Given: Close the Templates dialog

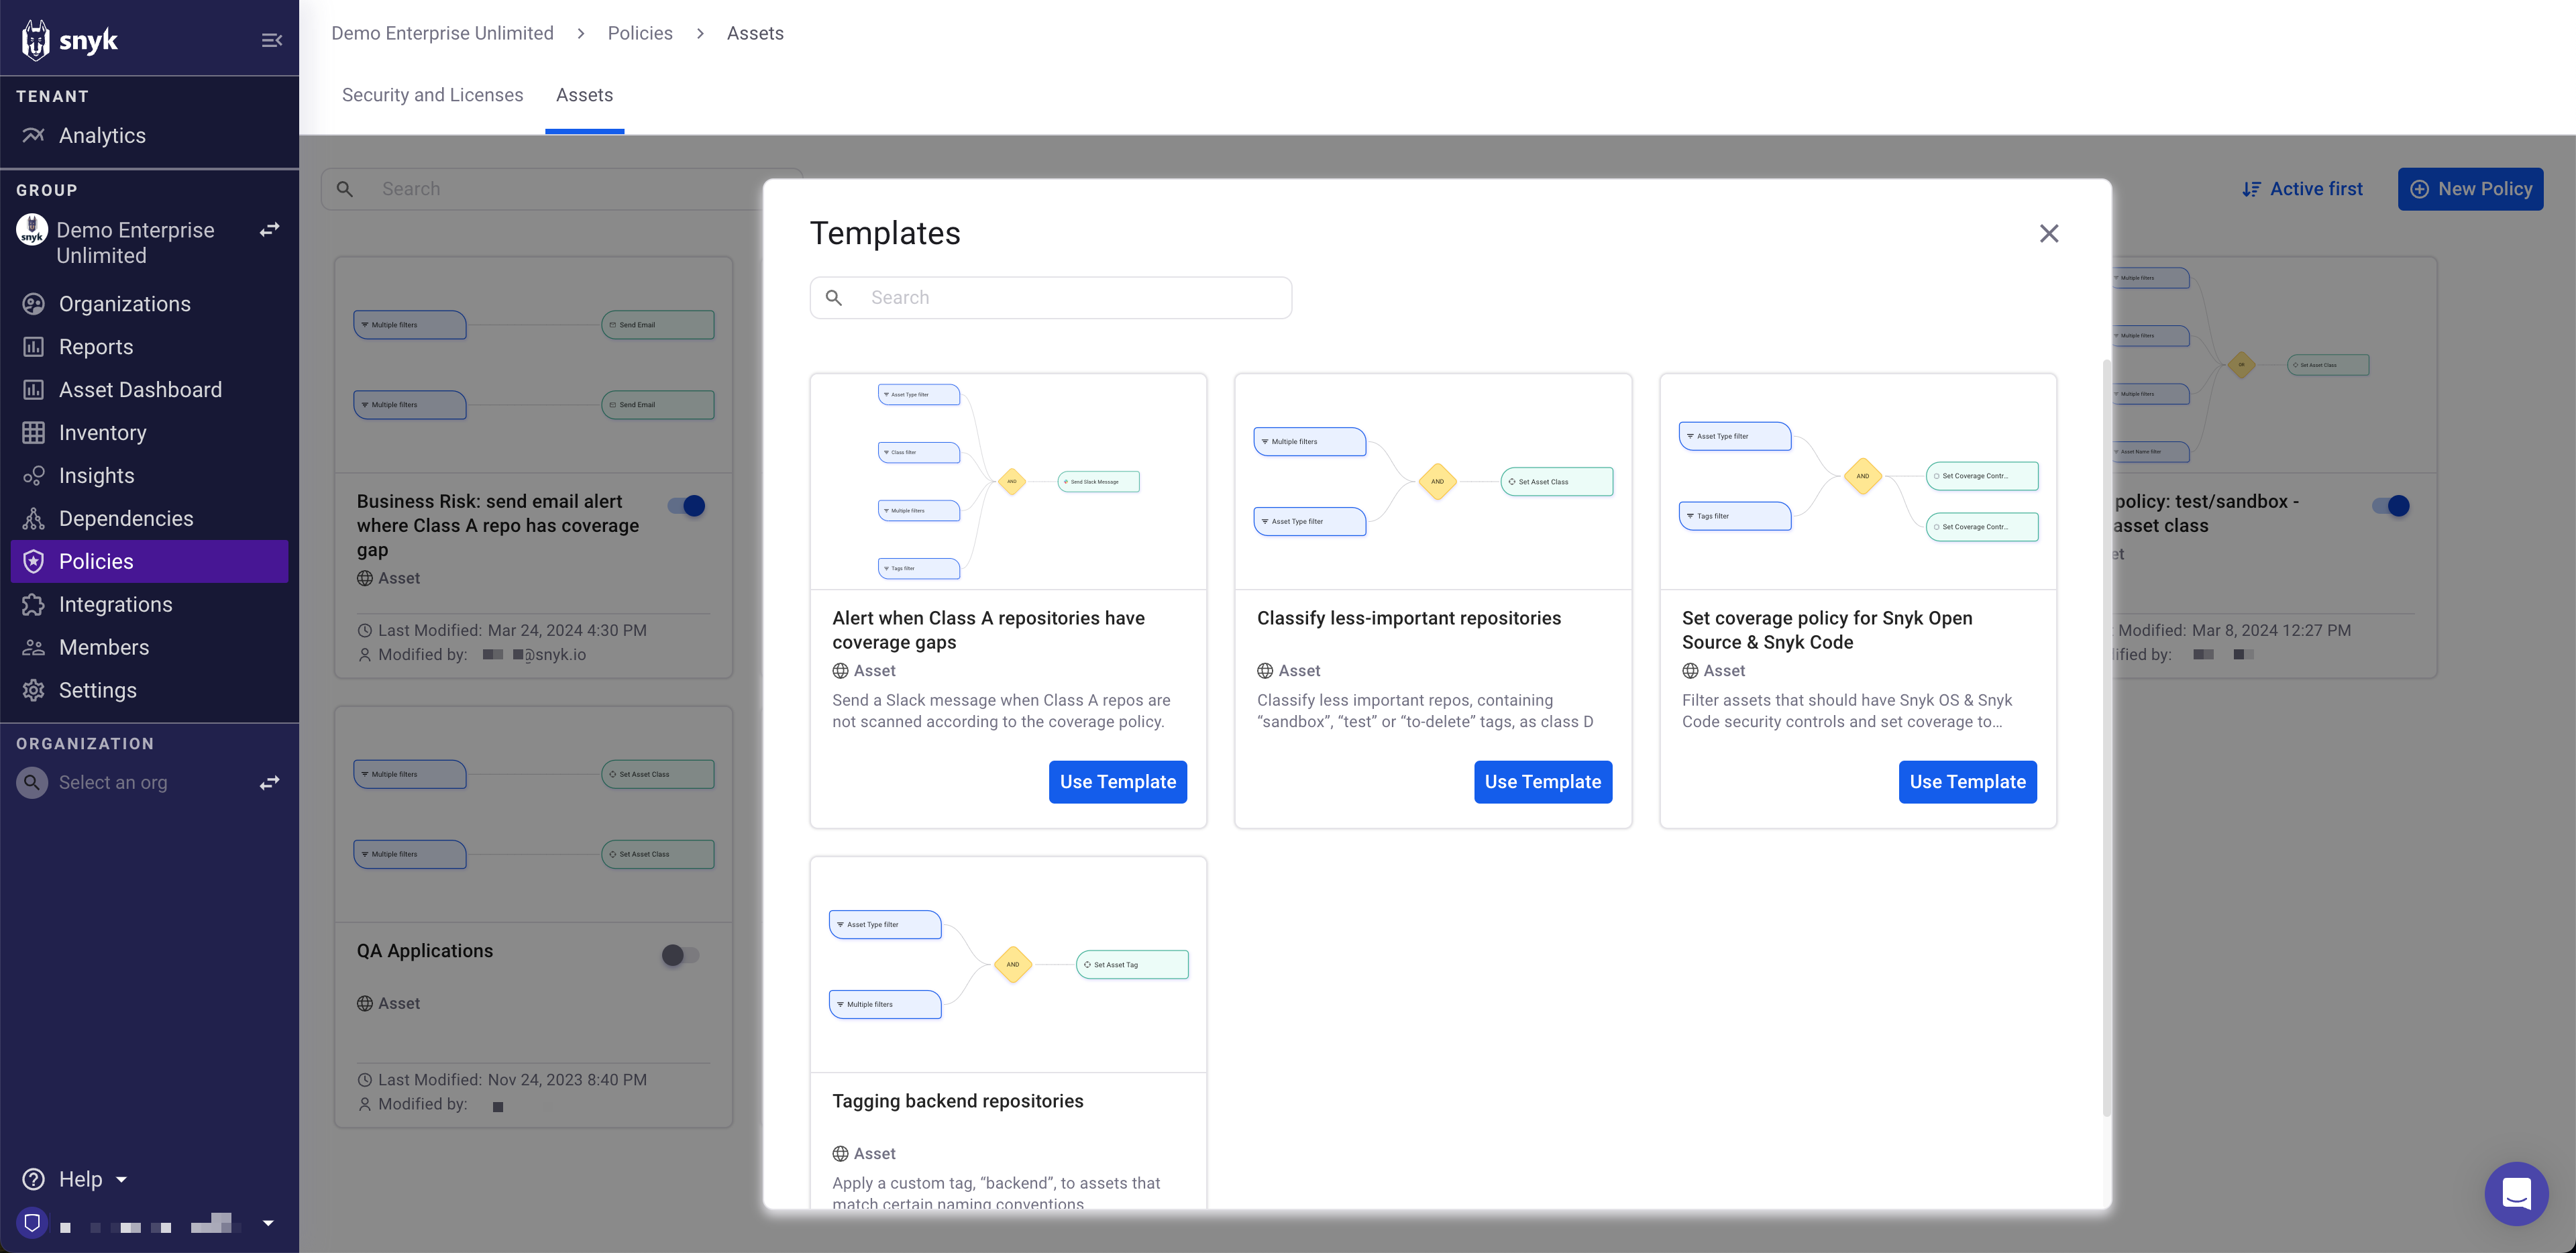Looking at the screenshot, I should 2048,233.
